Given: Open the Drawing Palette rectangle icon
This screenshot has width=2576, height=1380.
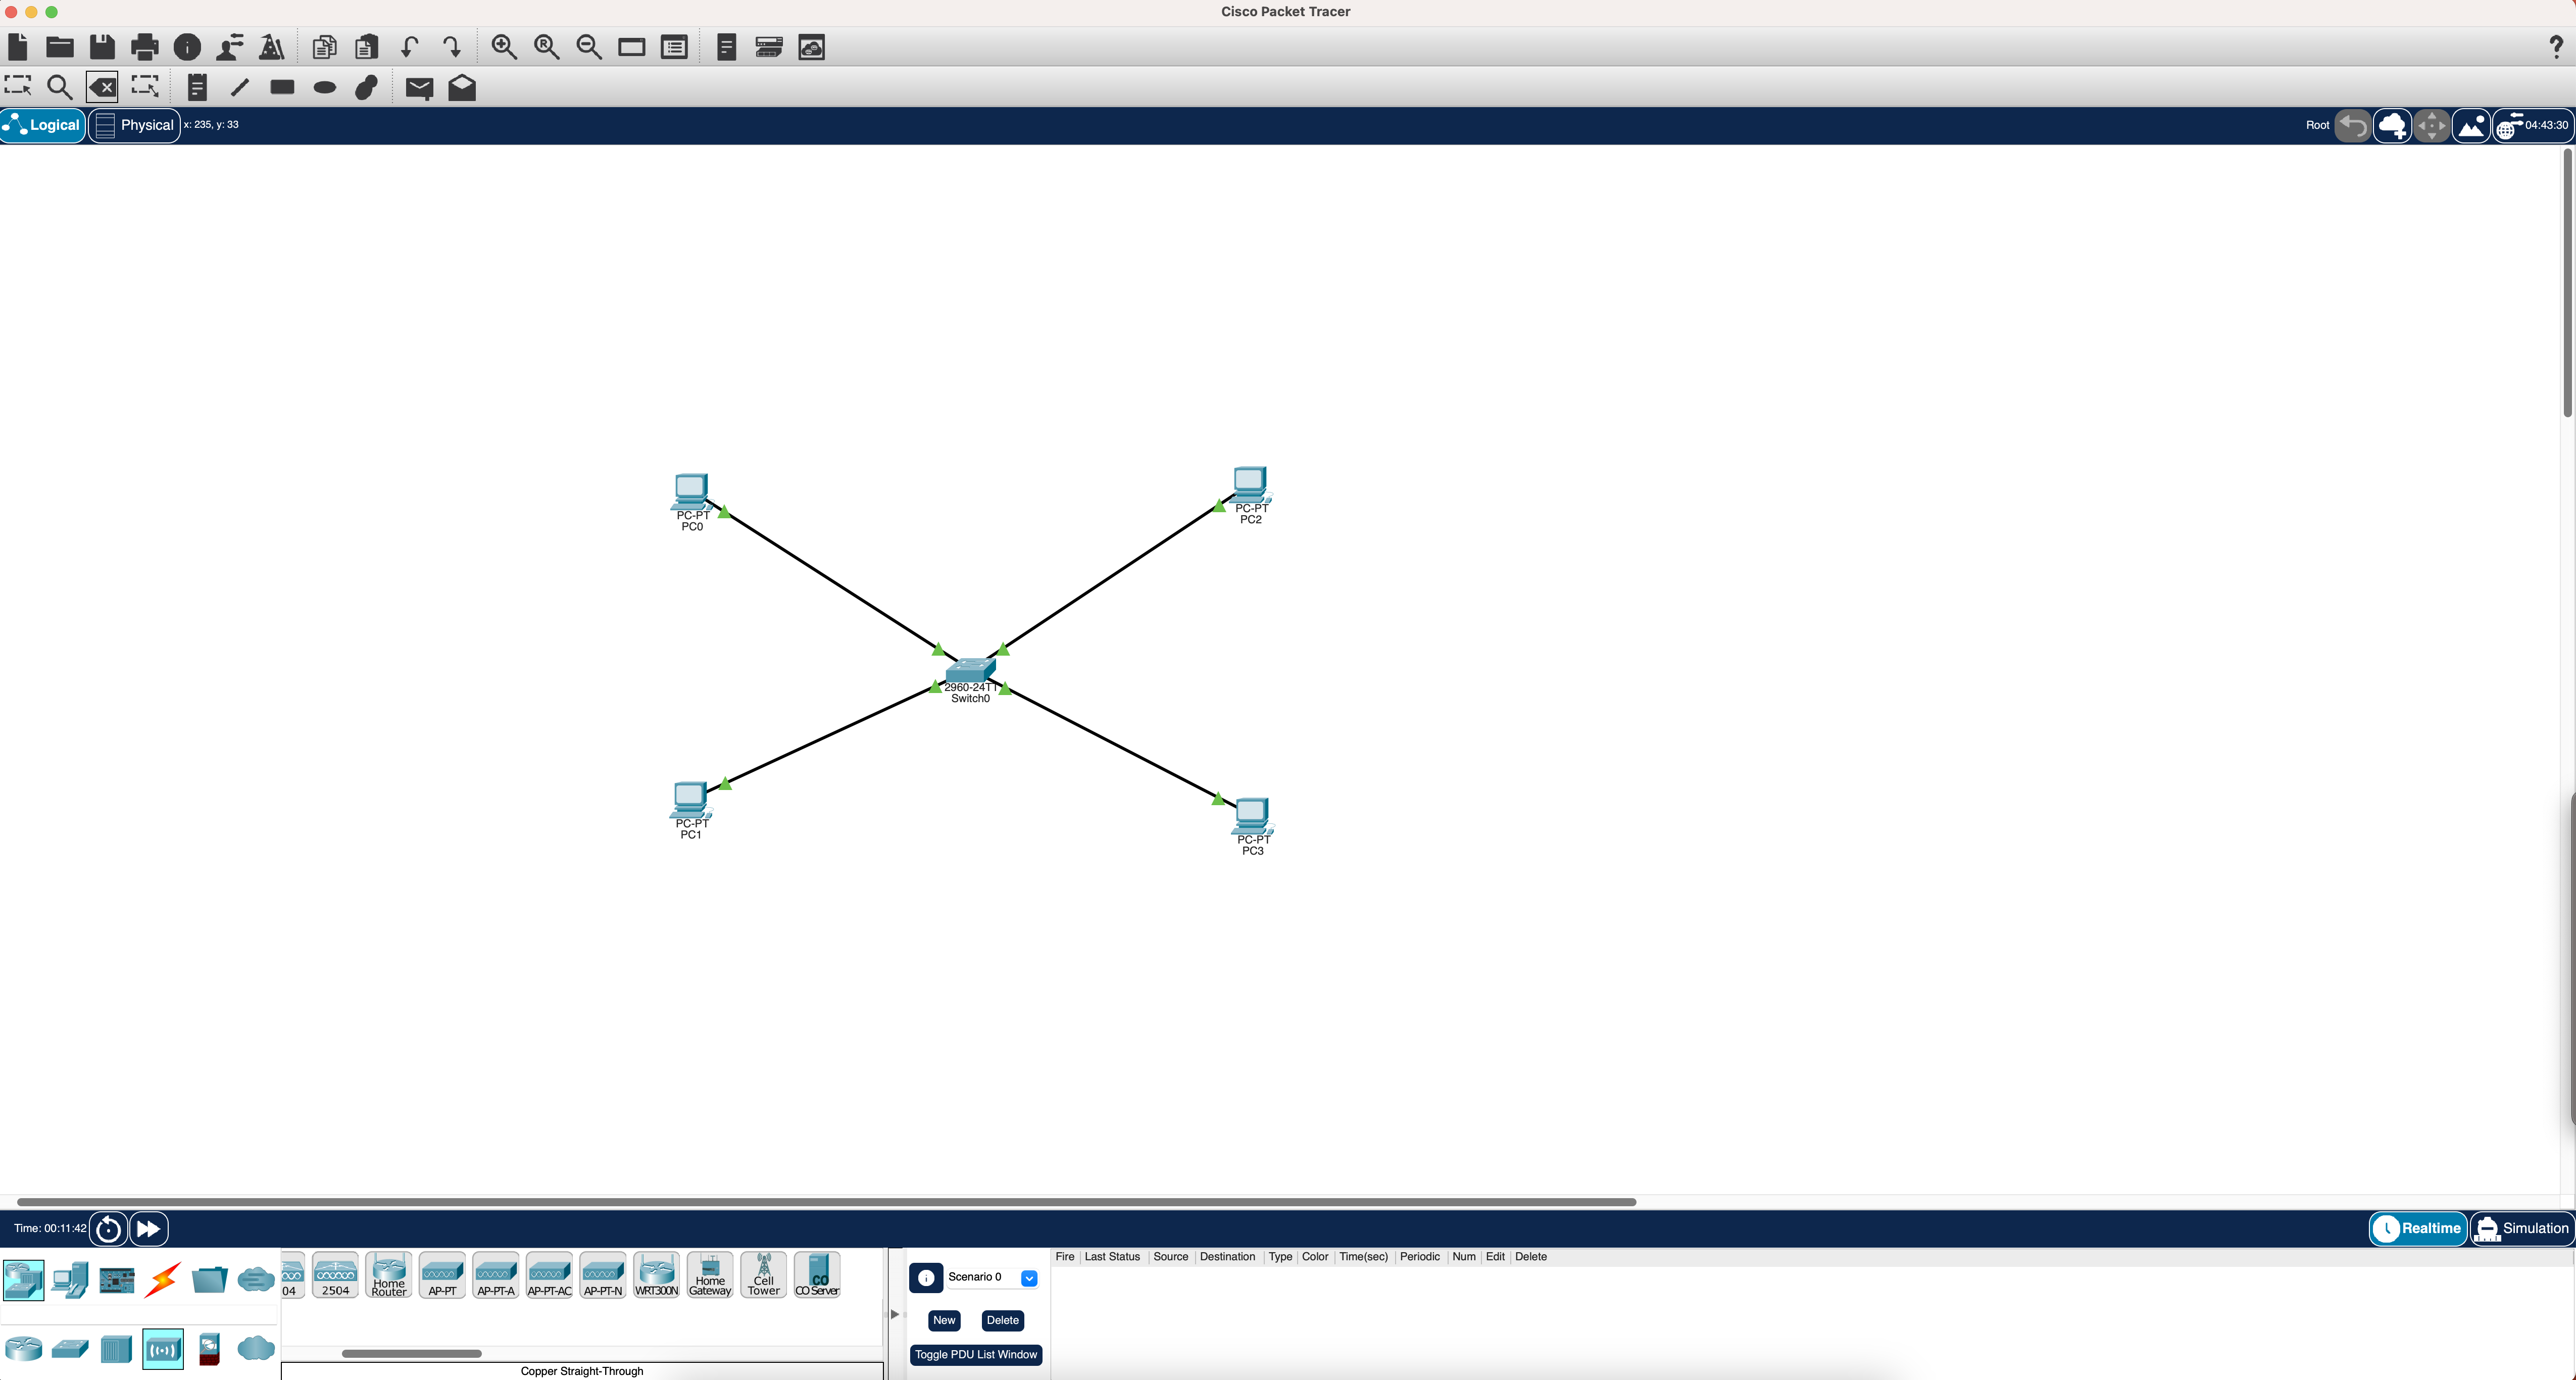Looking at the screenshot, I should coord(632,47).
